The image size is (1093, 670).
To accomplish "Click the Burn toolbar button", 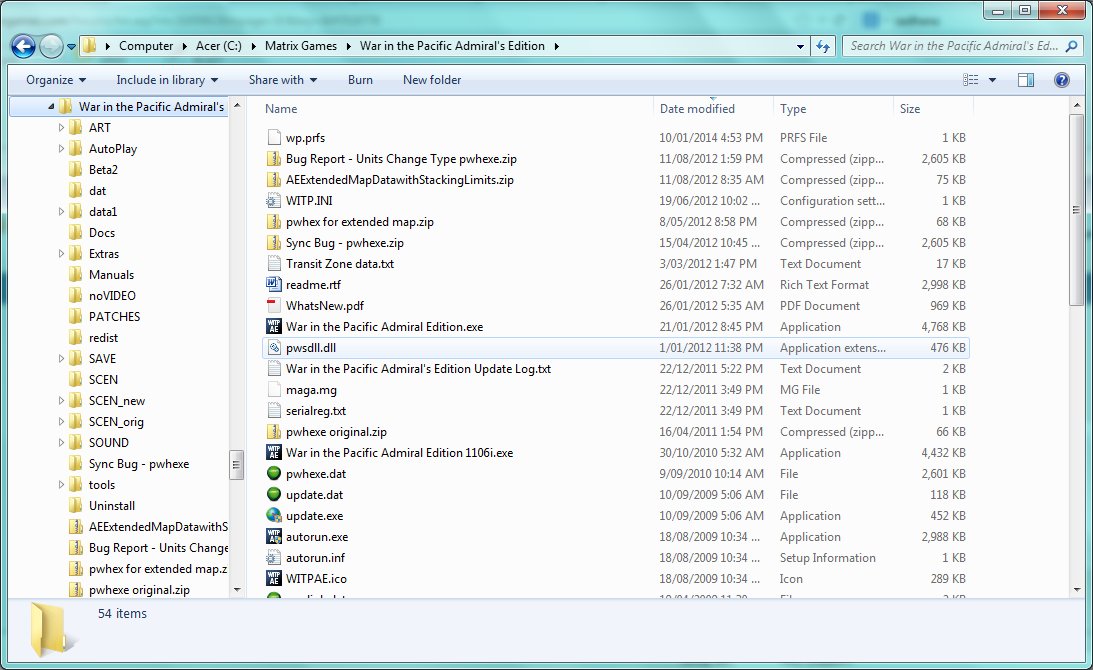I will [x=360, y=80].
